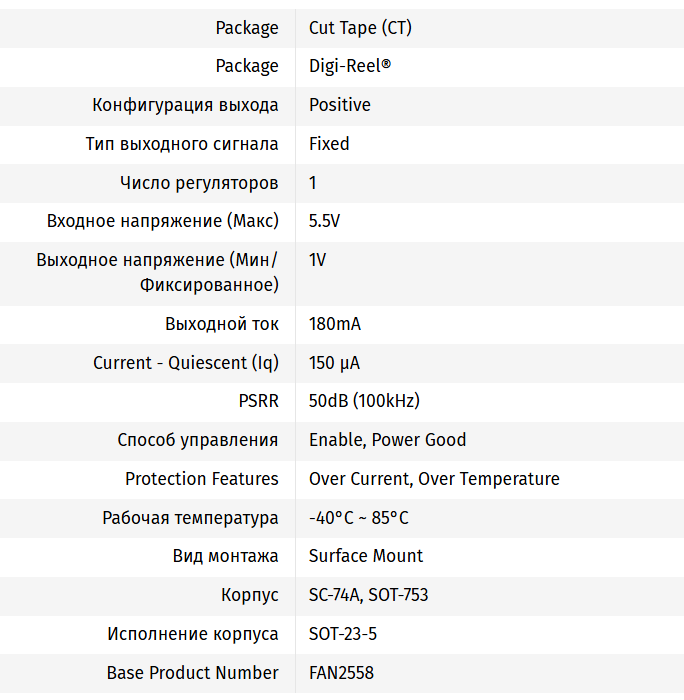
Task: Click the "5.5V" input voltage value
Action: [x=325, y=221]
